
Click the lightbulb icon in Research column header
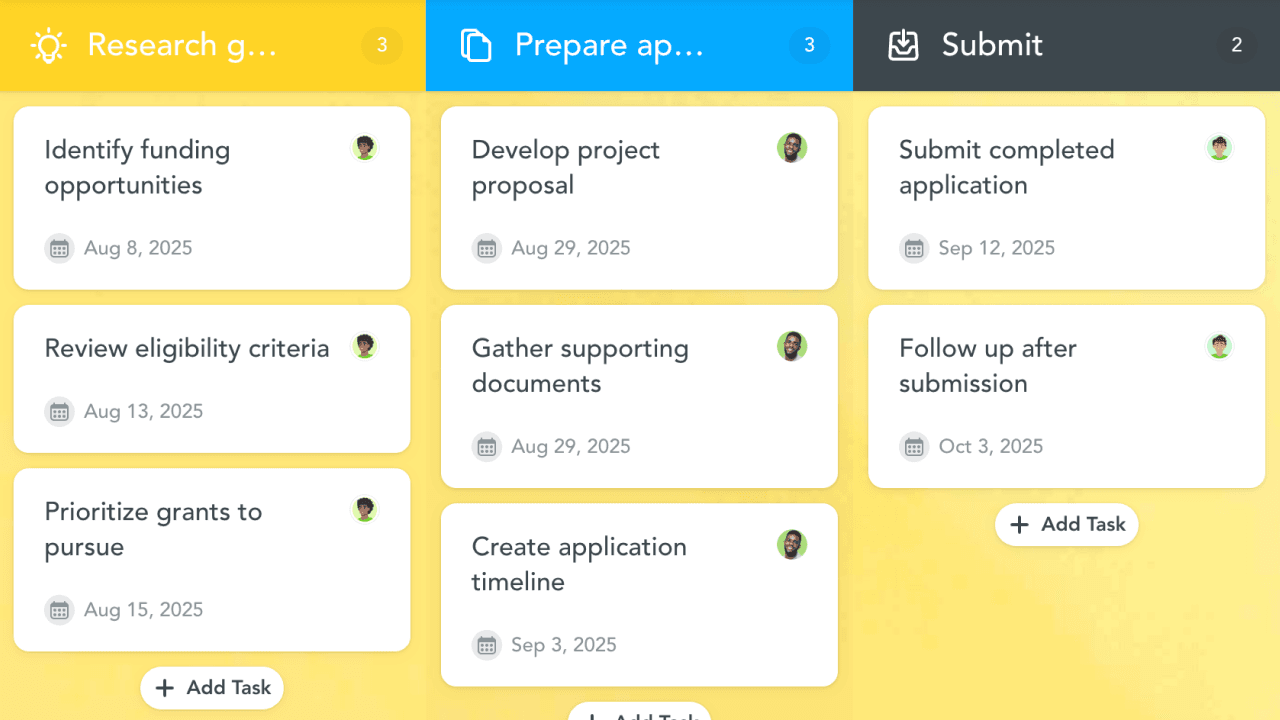pyautogui.click(x=48, y=45)
